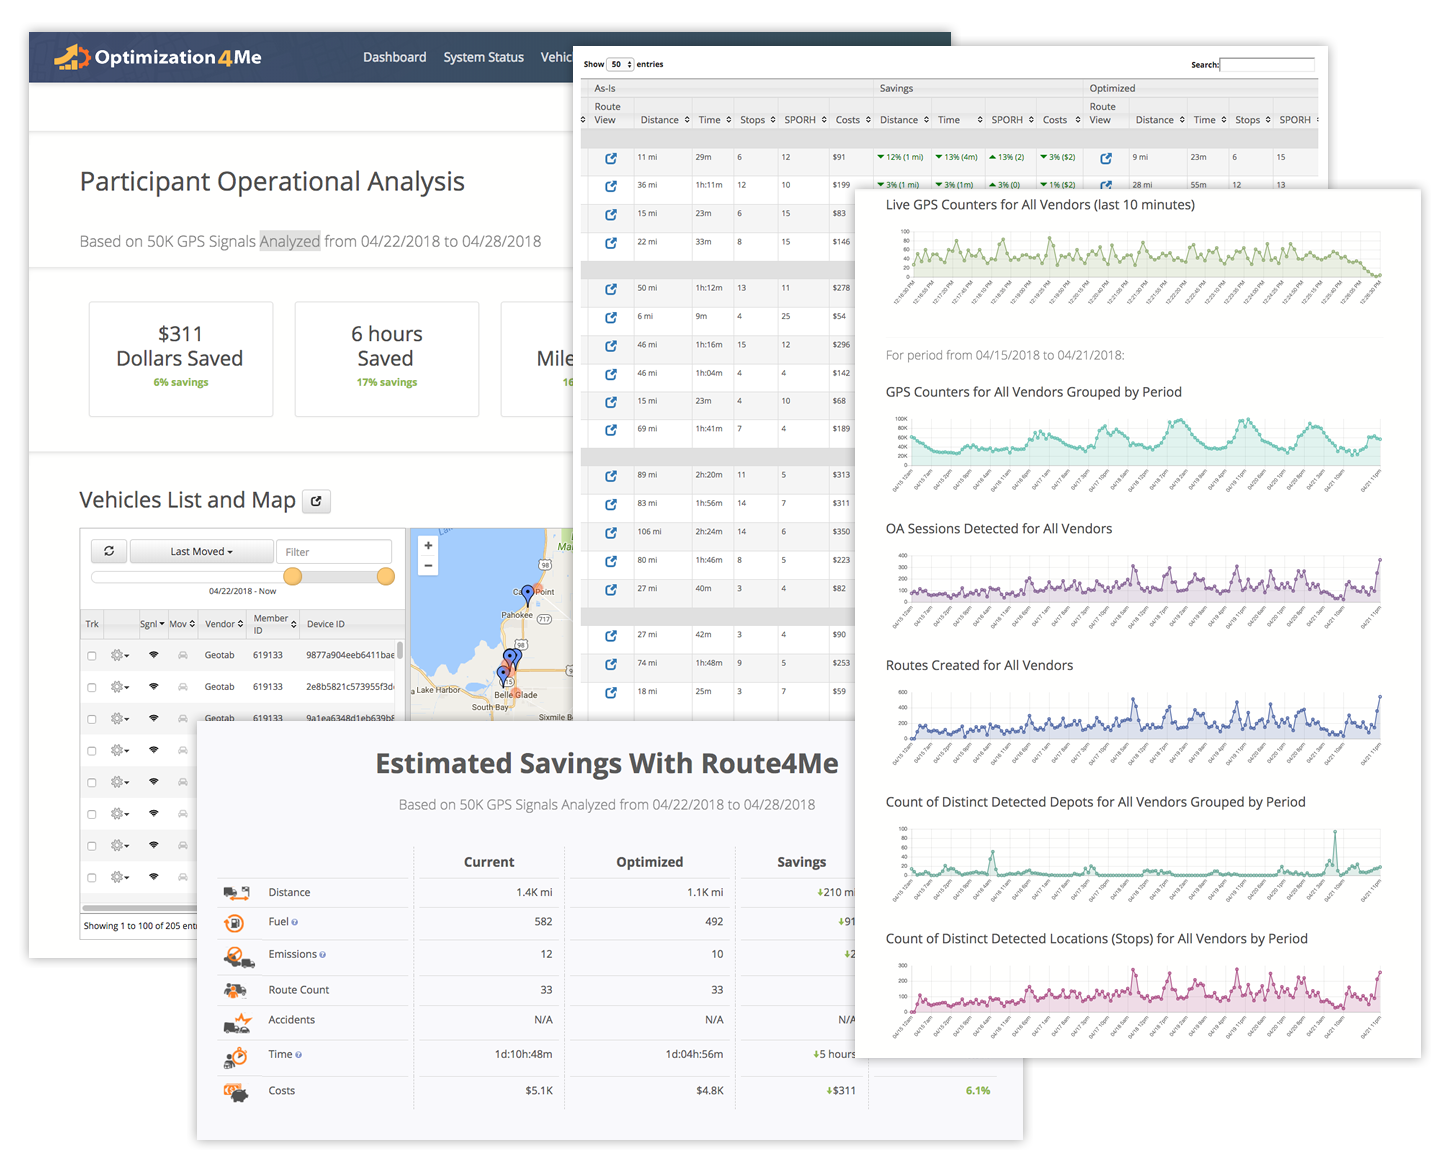Zoom in on the vehicles map

coord(428,546)
